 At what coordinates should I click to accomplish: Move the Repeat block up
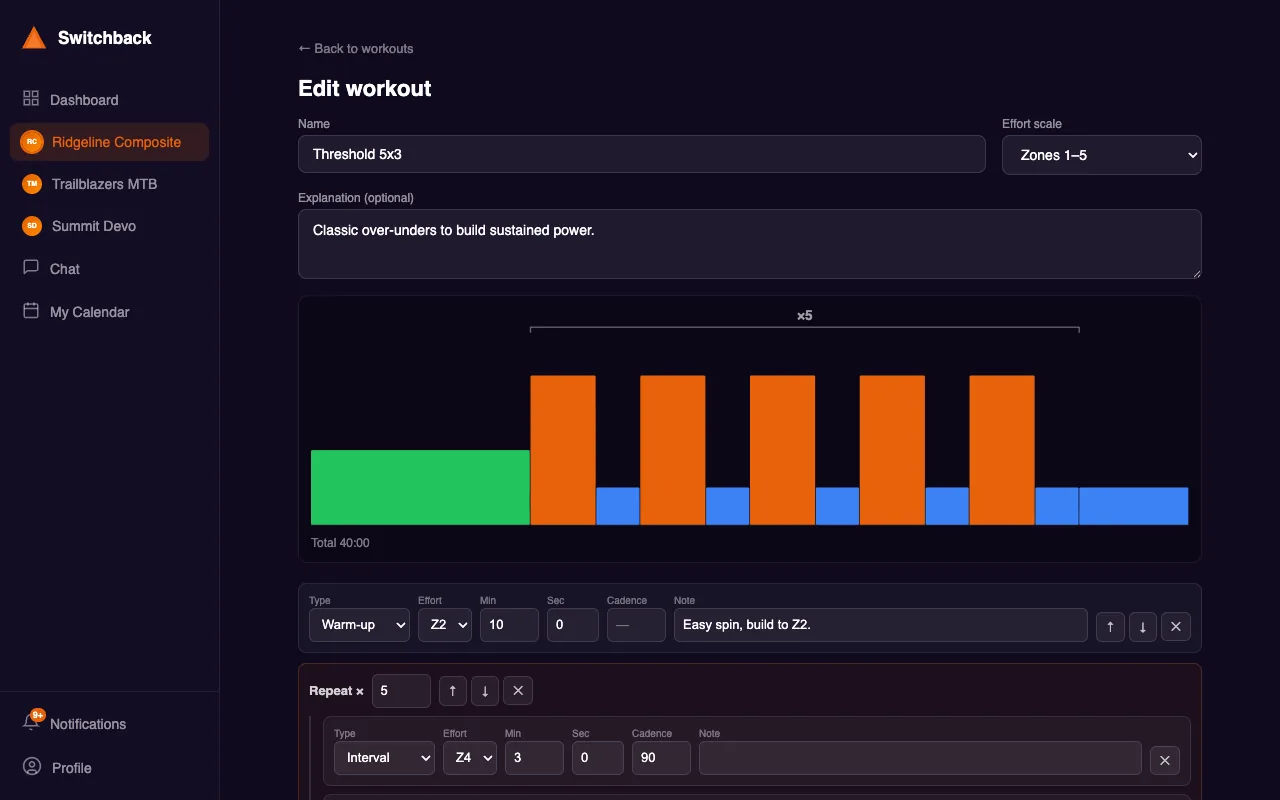pos(452,691)
